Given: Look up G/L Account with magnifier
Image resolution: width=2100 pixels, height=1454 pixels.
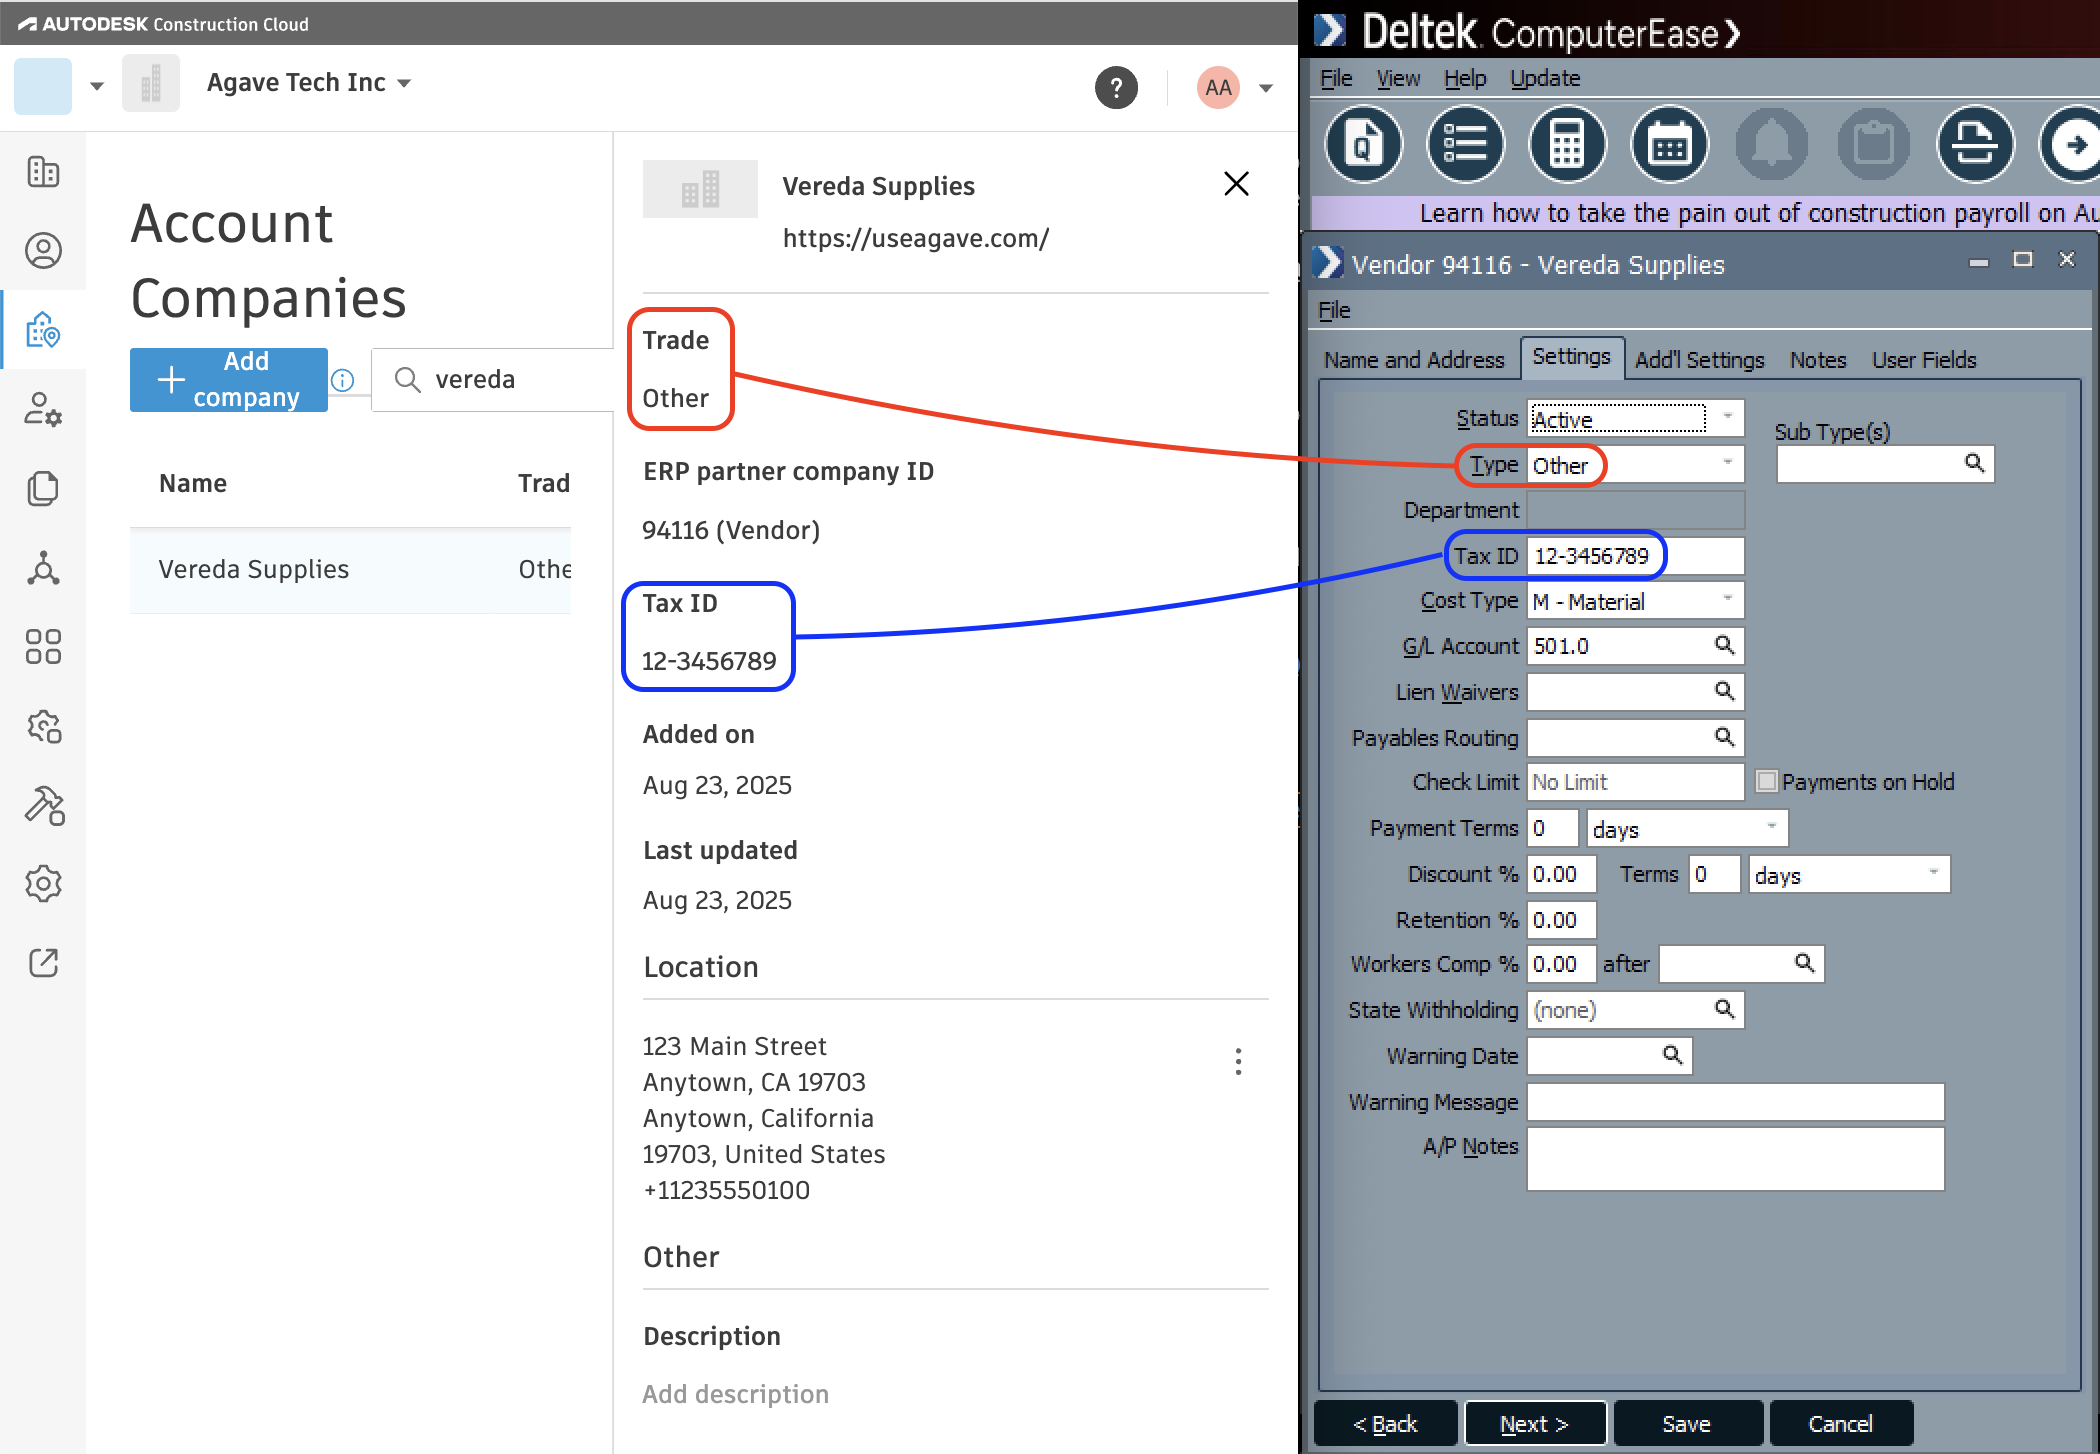Looking at the screenshot, I should pyautogui.click(x=1724, y=645).
